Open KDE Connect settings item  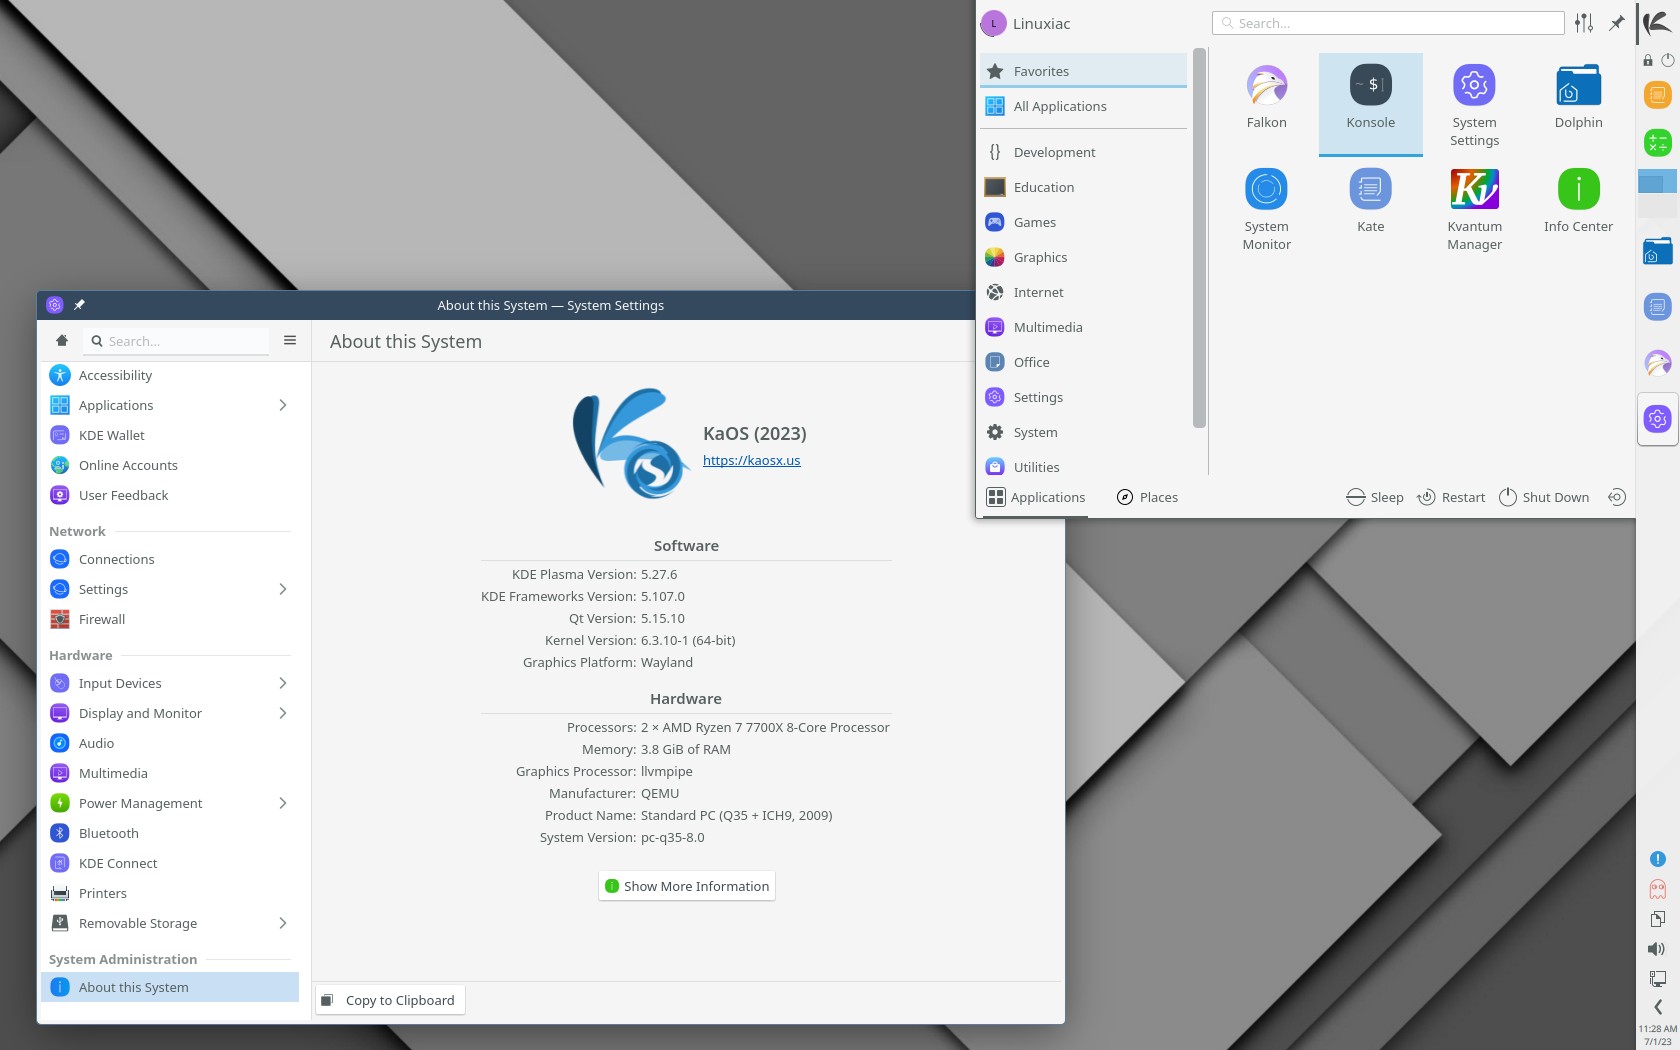[x=170, y=863]
